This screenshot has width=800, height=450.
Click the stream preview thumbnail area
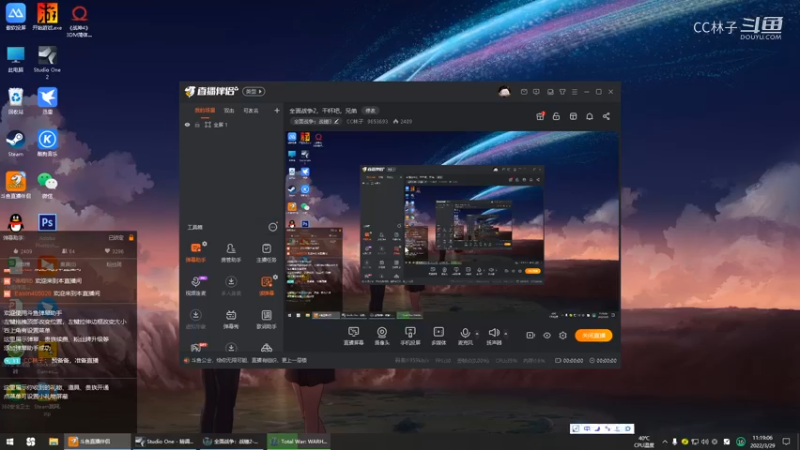pyautogui.click(x=452, y=226)
